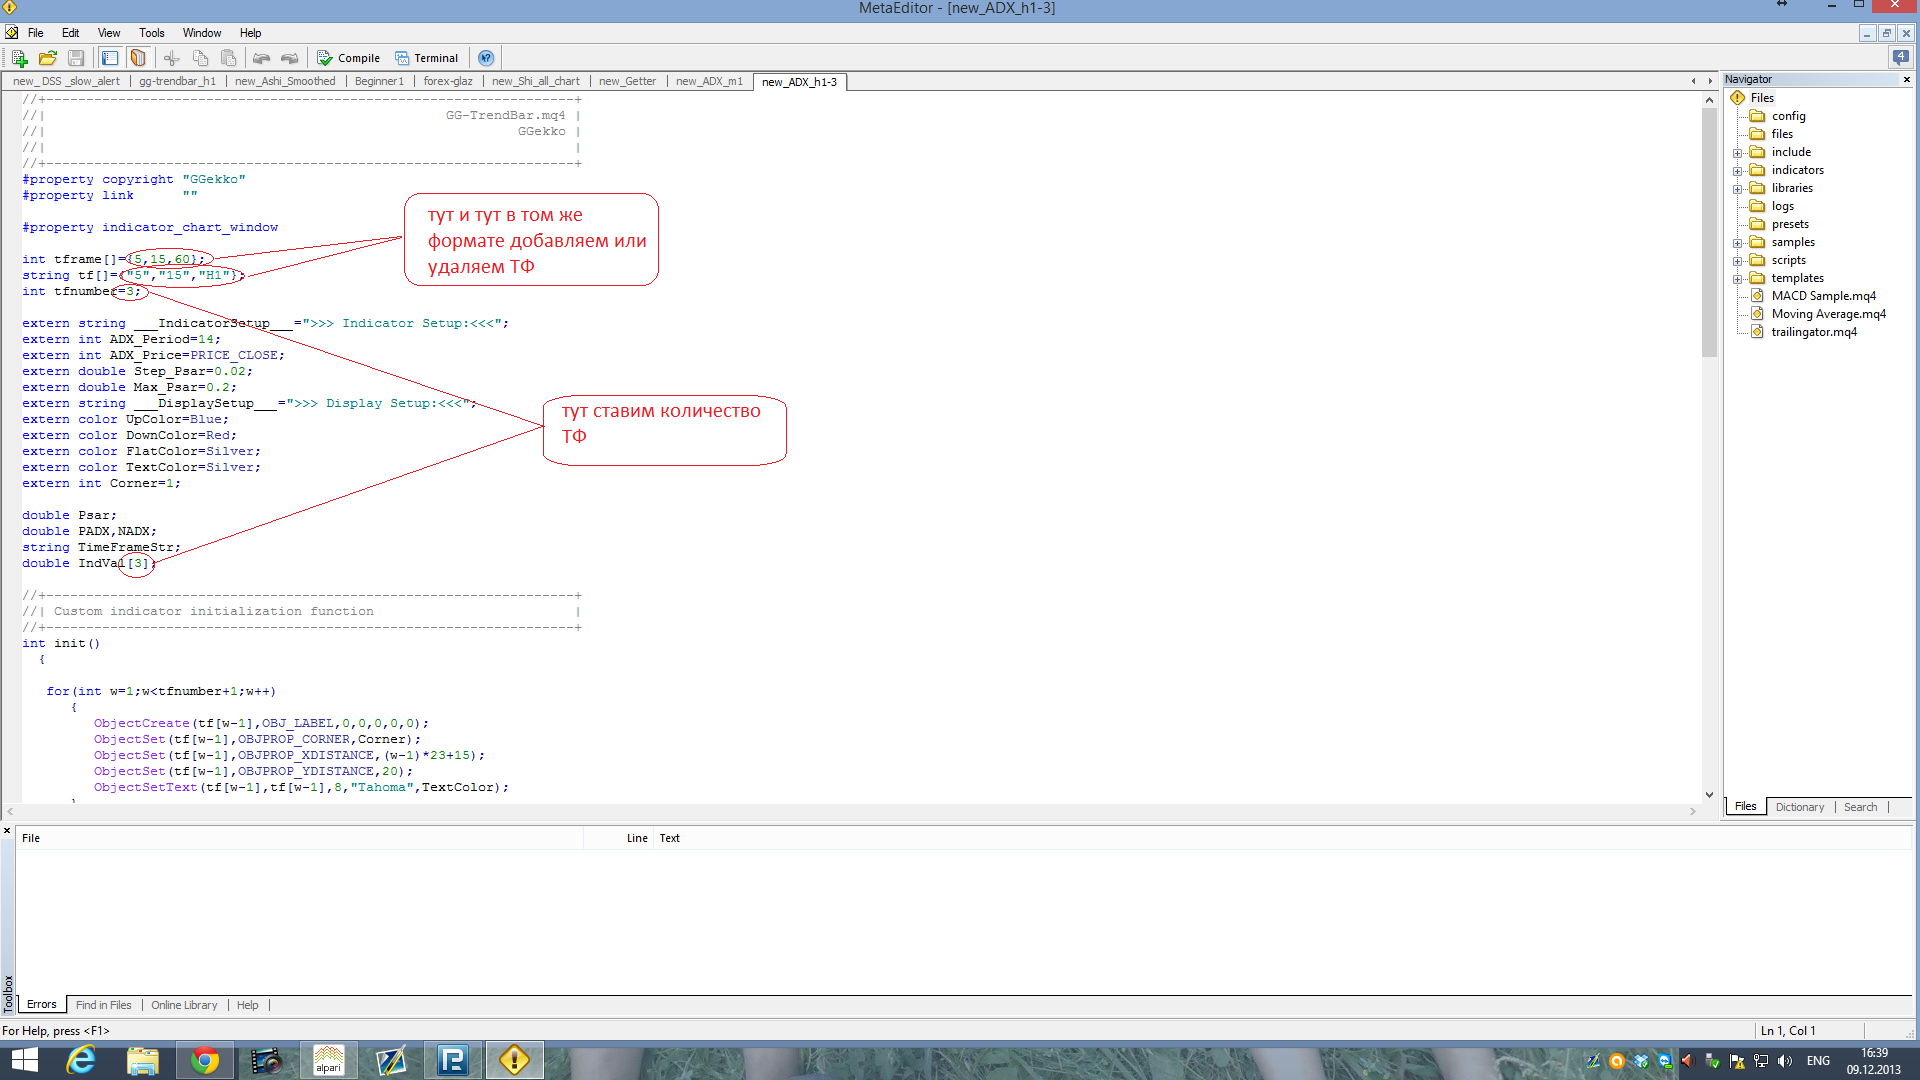
Task: Open Internet Explorer from taskbar
Action: [81, 1060]
